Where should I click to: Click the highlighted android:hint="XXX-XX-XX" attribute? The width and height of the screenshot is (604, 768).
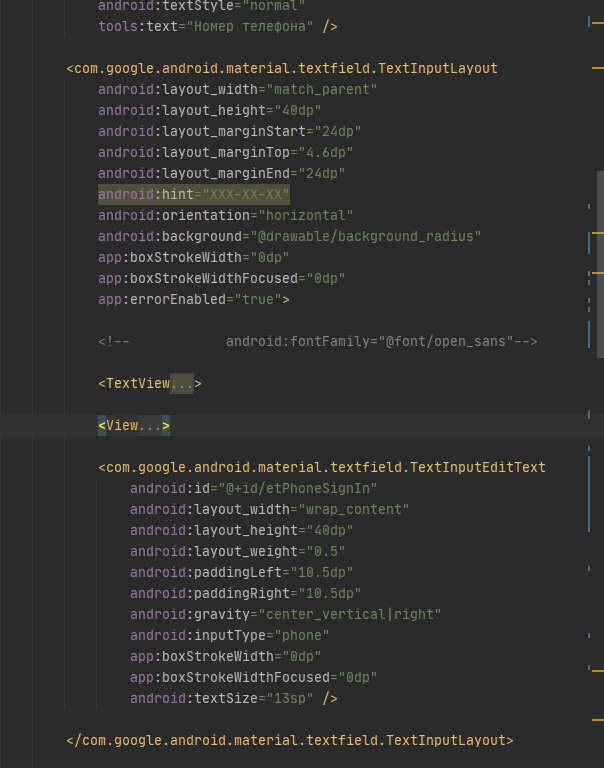click(x=193, y=194)
